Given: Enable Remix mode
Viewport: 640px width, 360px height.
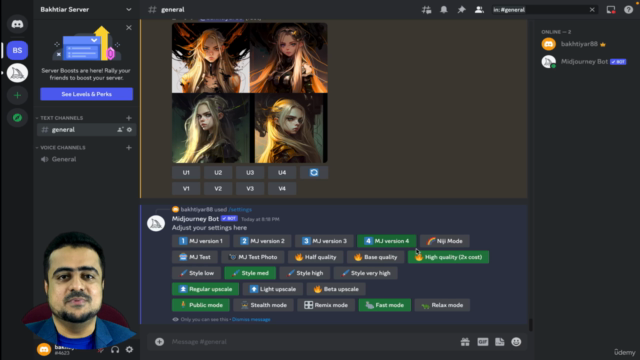Looking at the screenshot, I should 326,305.
